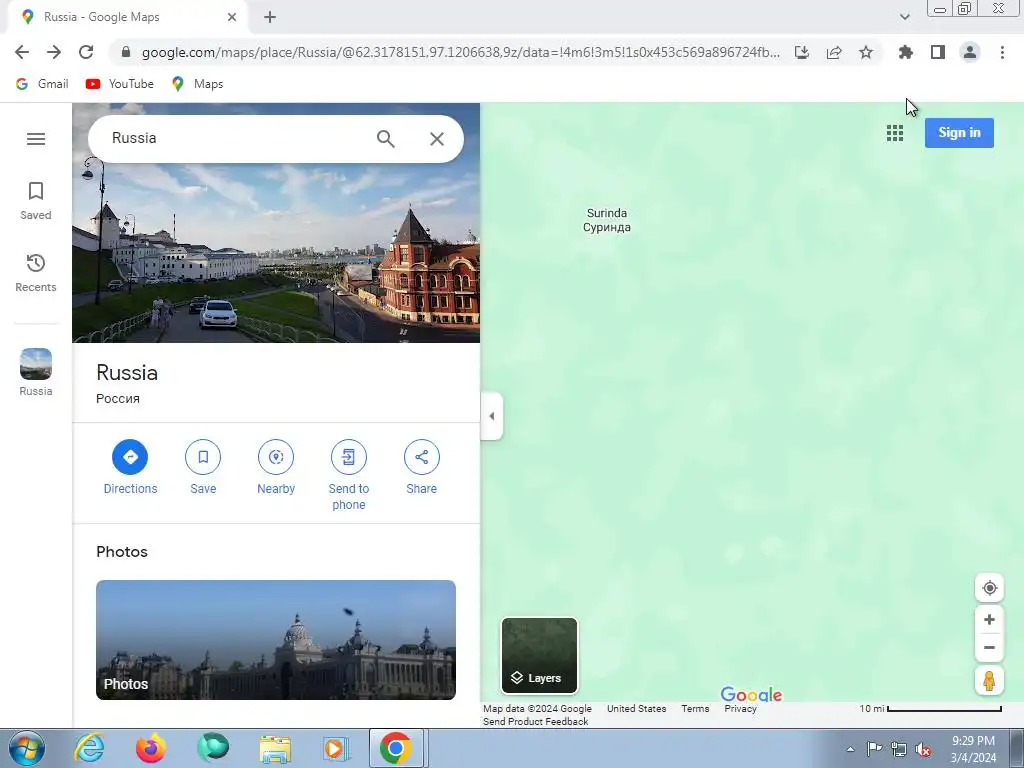Open the Google Maps hamburger menu

(36, 138)
